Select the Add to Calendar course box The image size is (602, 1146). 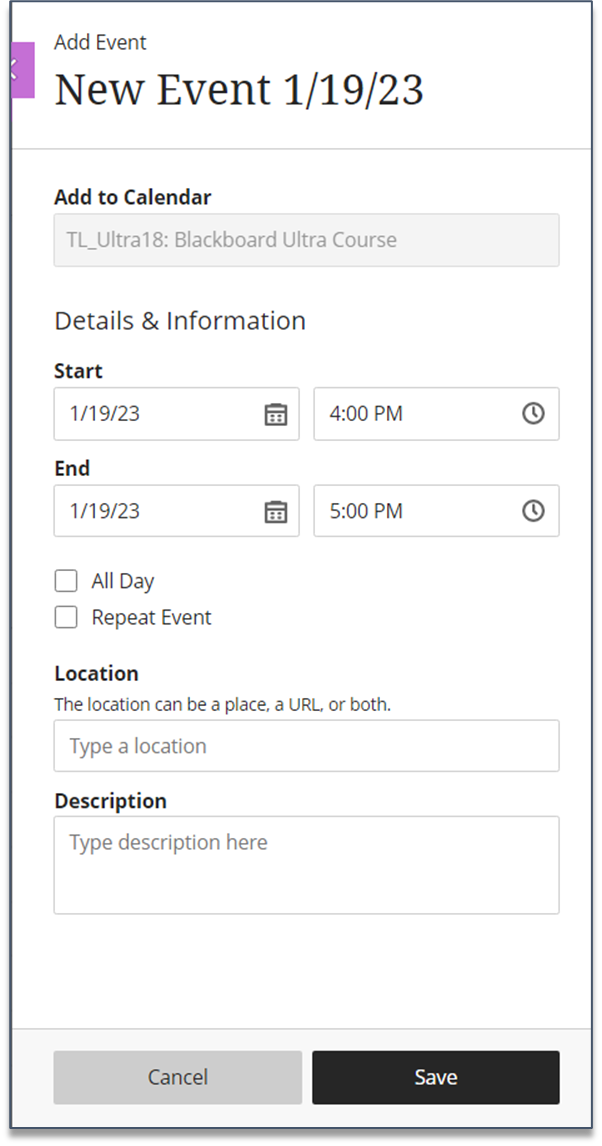(x=307, y=240)
